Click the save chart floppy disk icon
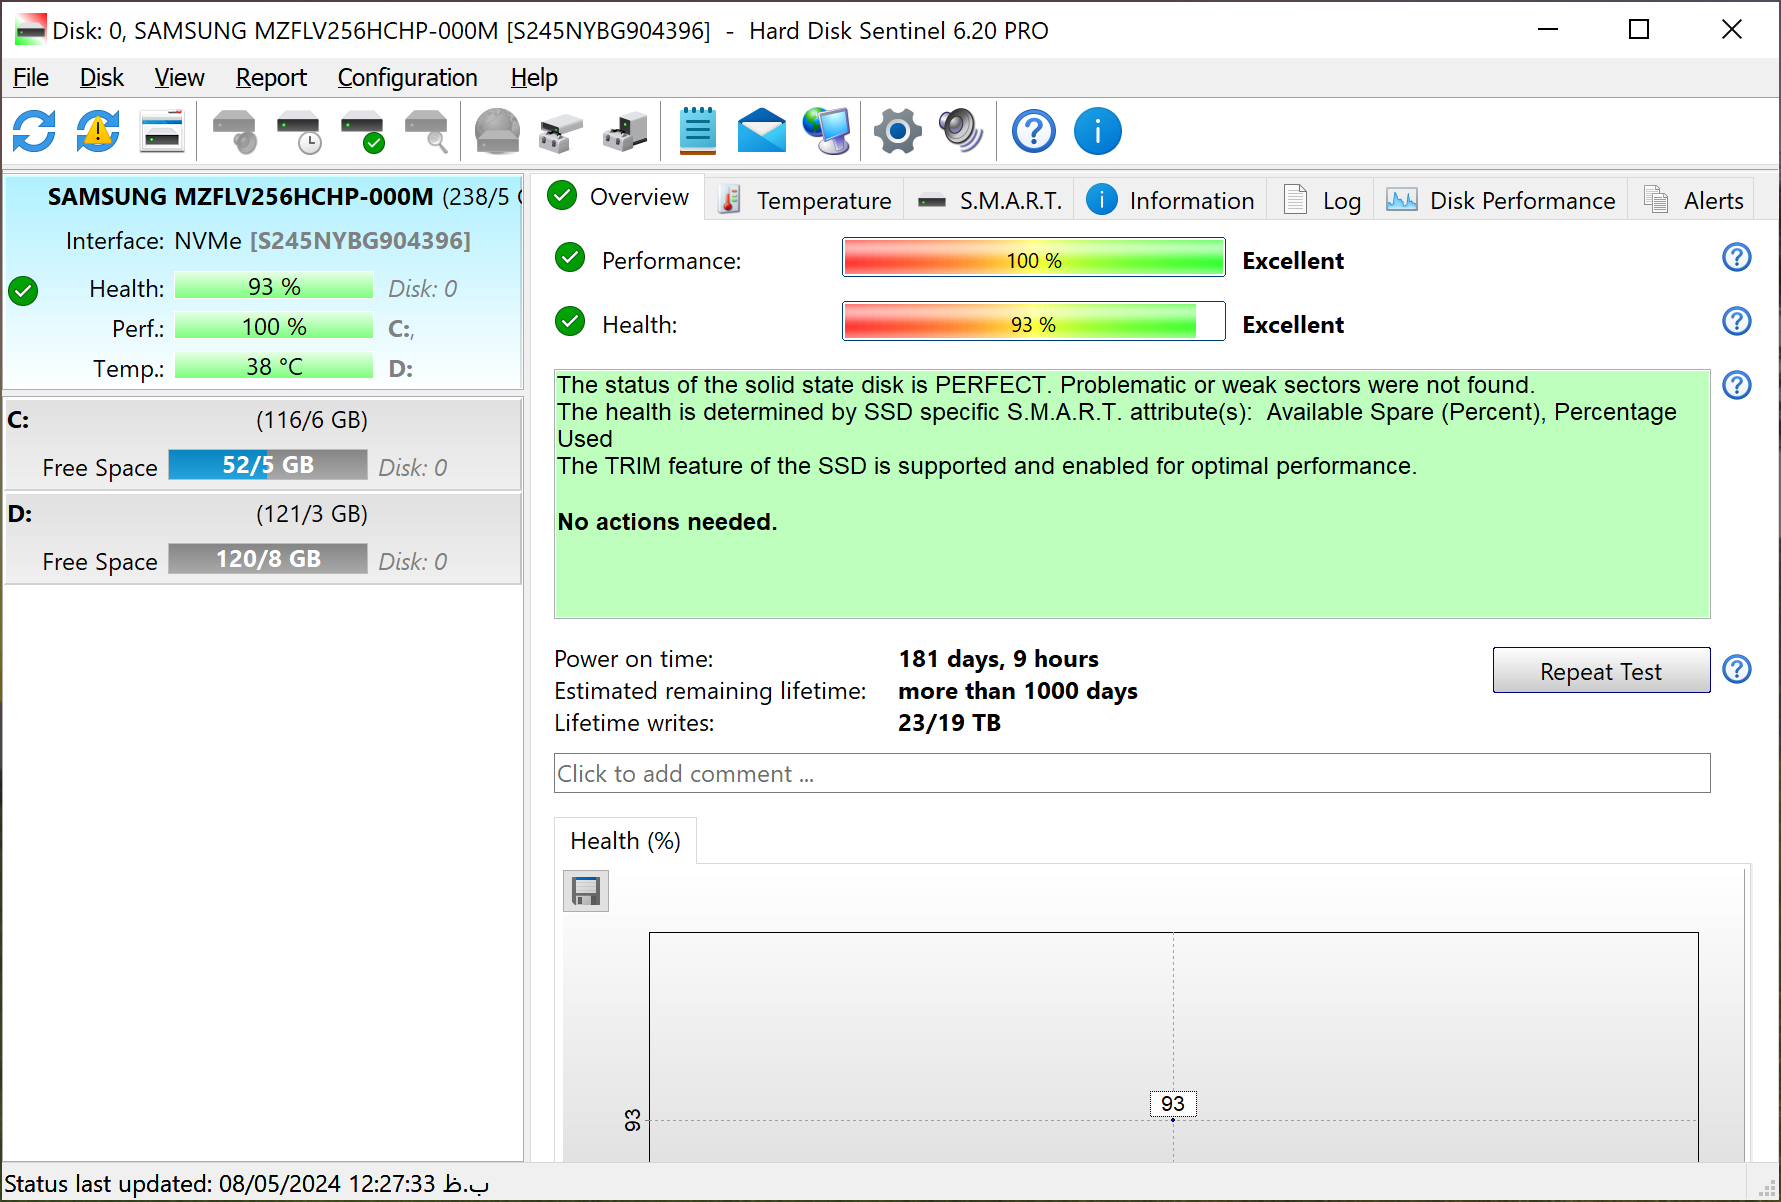The height and width of the screenshot is (1202, 1781). point(586,891)
